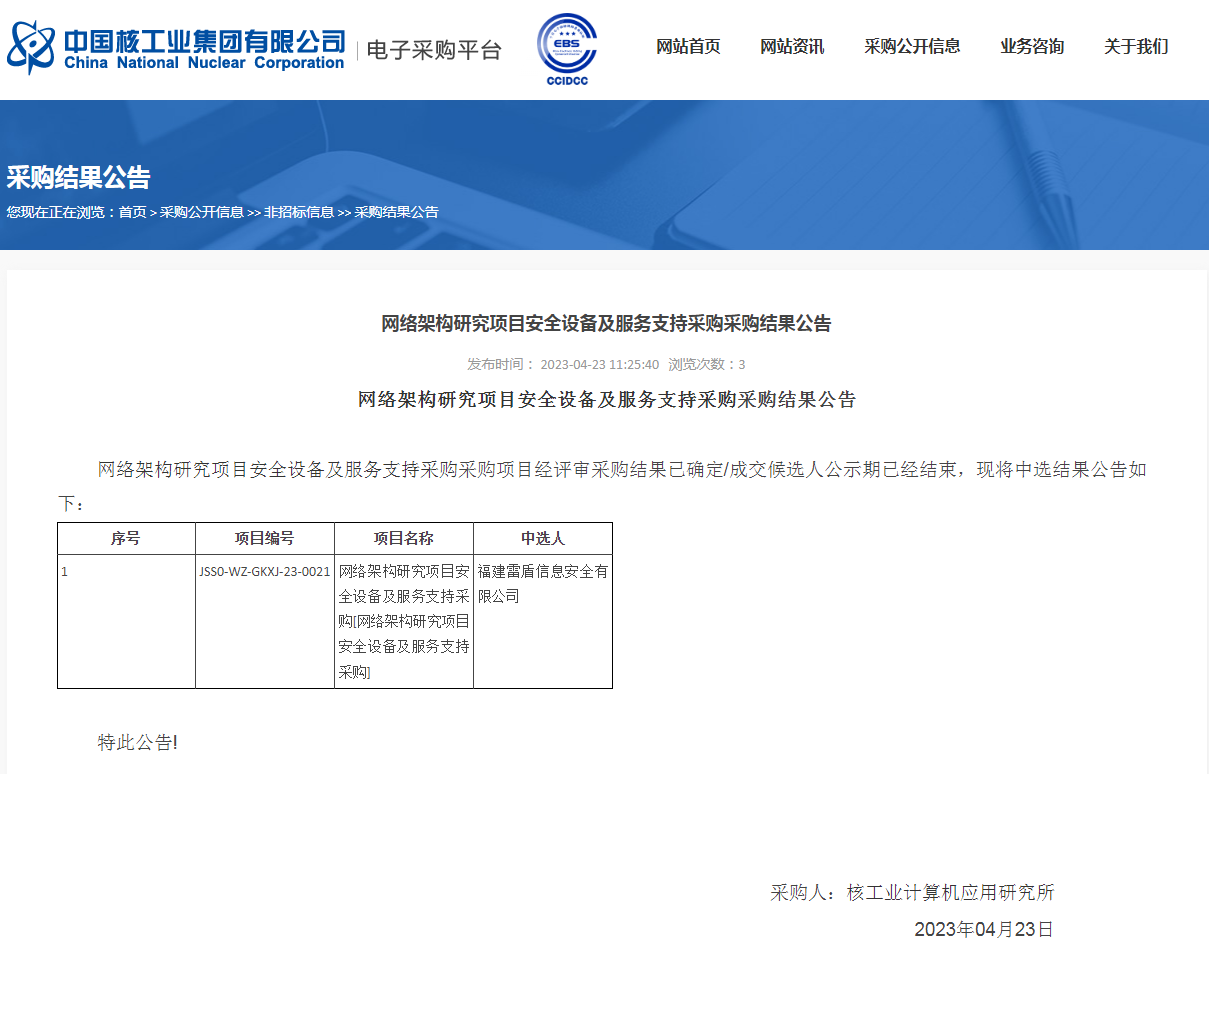The image size is (1209, 1010).
Task: Click 非招标信息 in the breadcrumb
Action: tap(299, 212)
